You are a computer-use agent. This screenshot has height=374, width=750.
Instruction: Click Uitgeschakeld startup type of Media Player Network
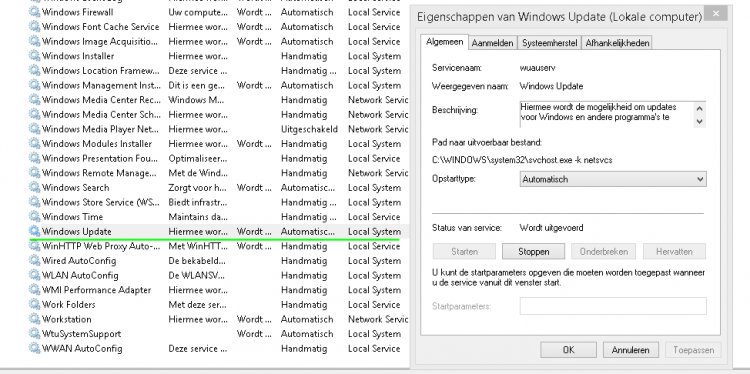pyautogui.click(x=309, y=129)
